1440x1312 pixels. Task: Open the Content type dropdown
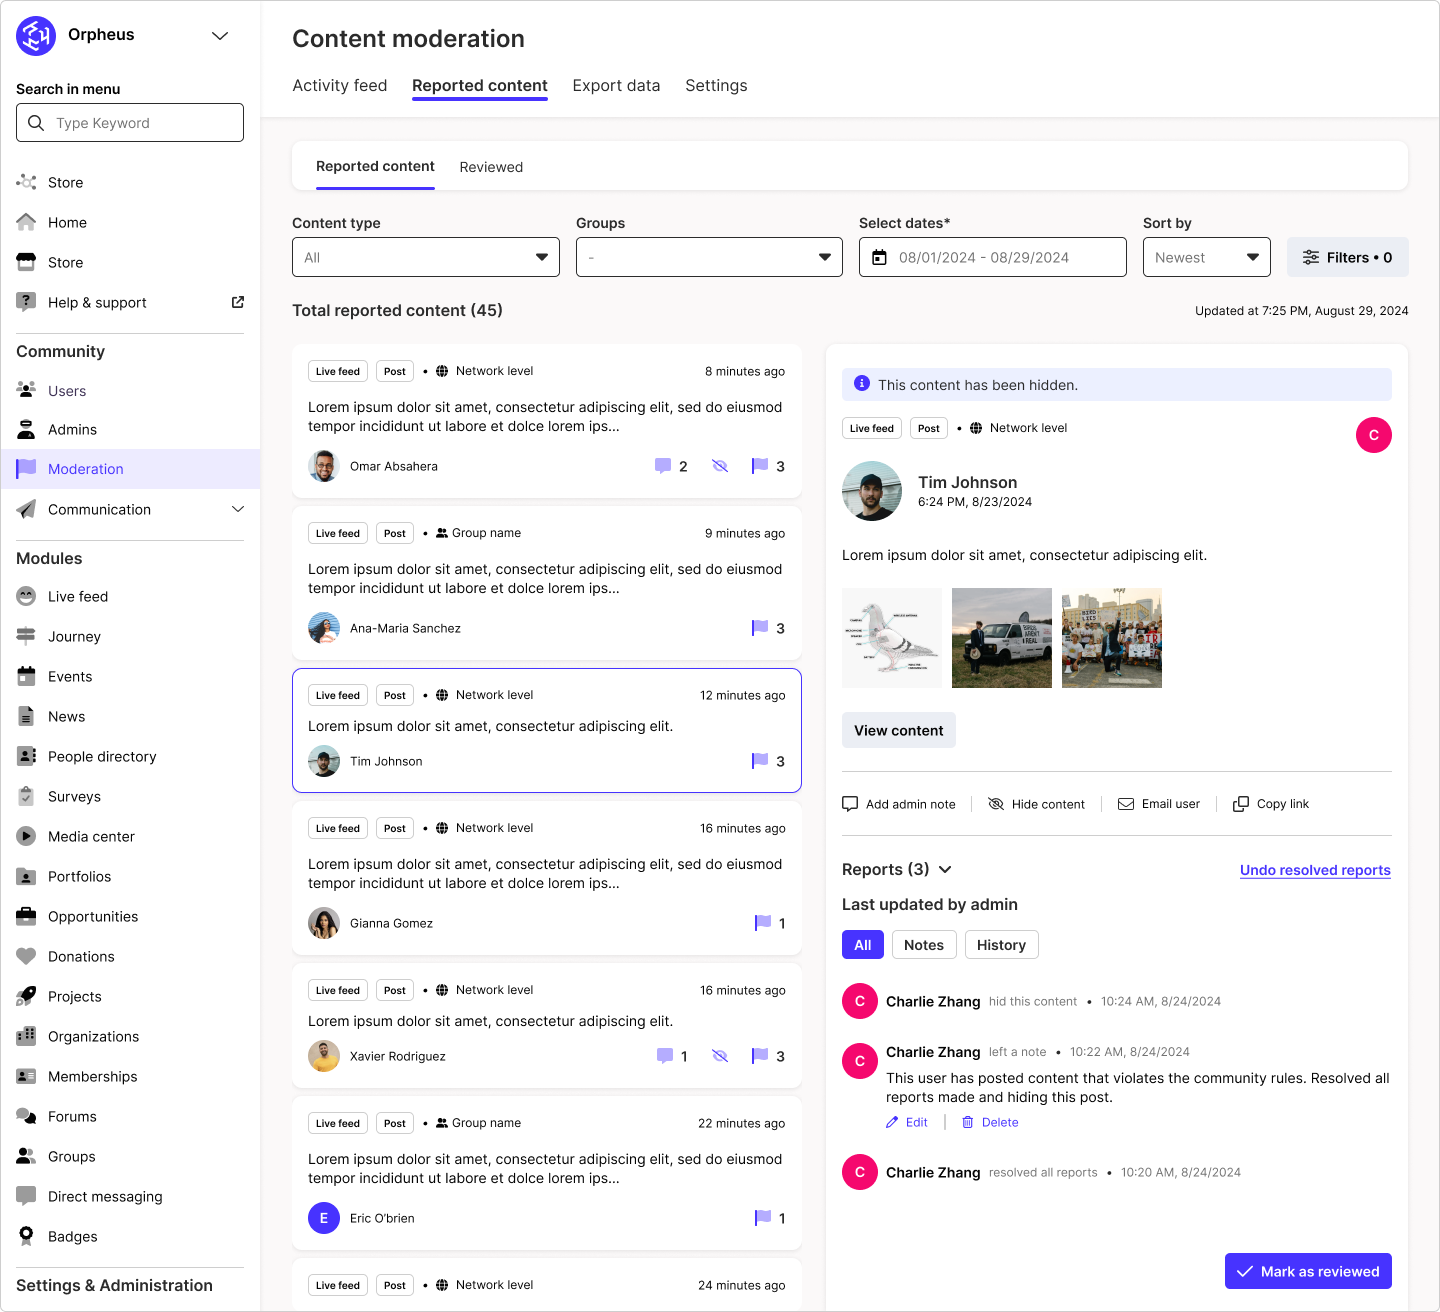click(x=426, y=257)
